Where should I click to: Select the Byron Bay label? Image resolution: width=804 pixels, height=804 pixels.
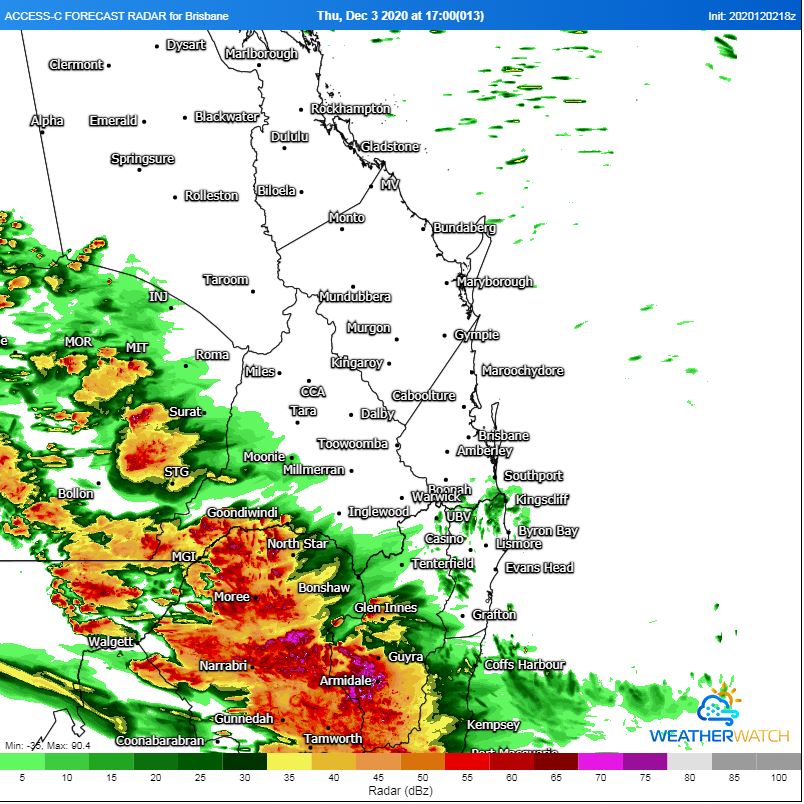pos(548,531)
